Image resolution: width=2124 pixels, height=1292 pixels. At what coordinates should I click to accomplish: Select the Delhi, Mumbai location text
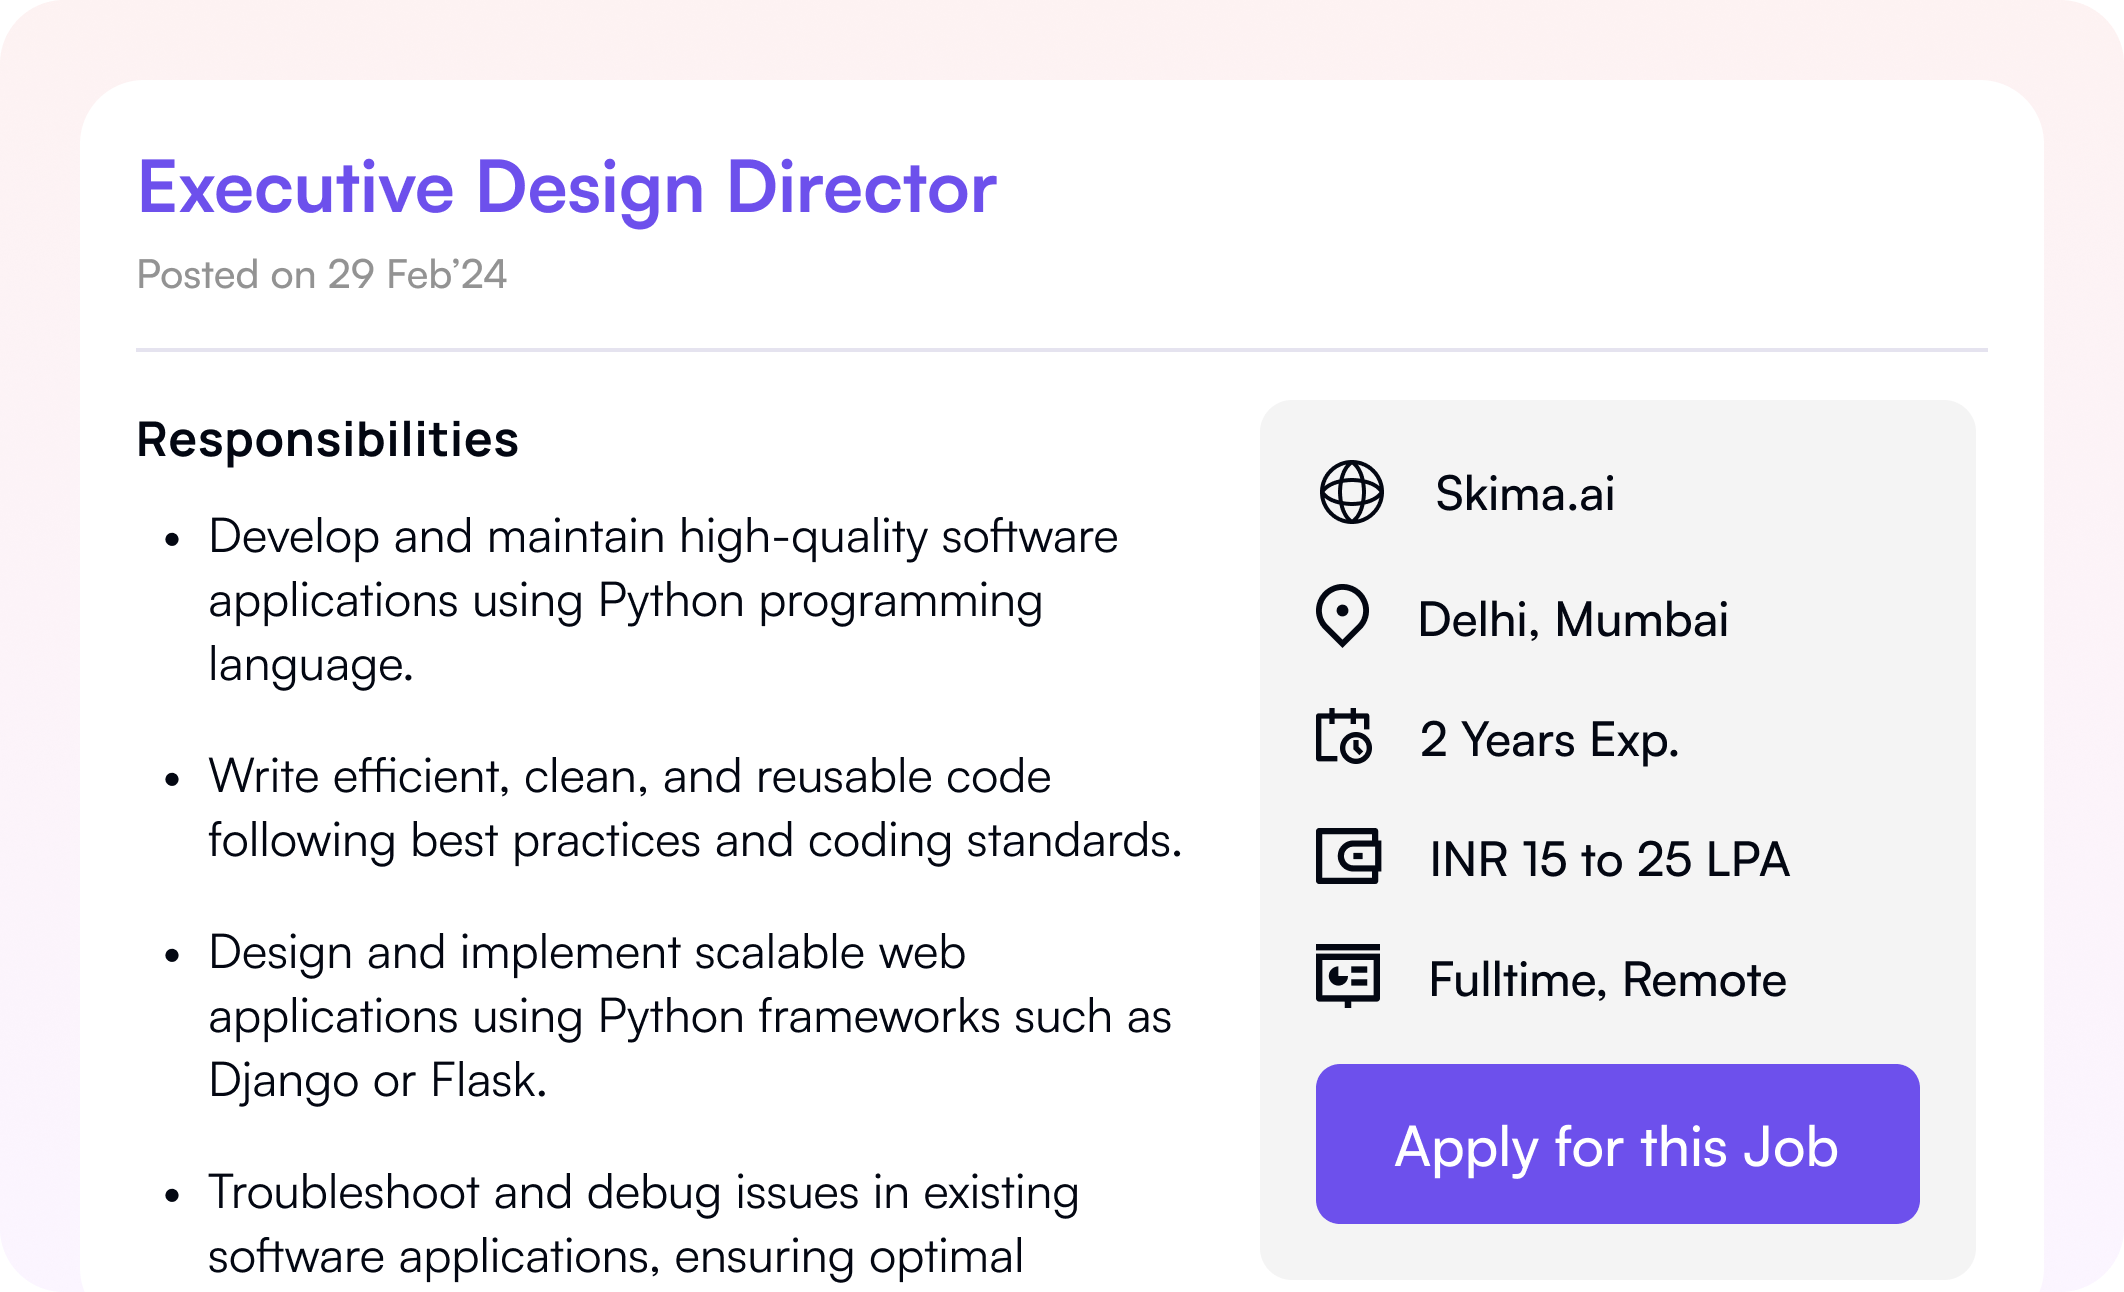[x=1573, y=619]
